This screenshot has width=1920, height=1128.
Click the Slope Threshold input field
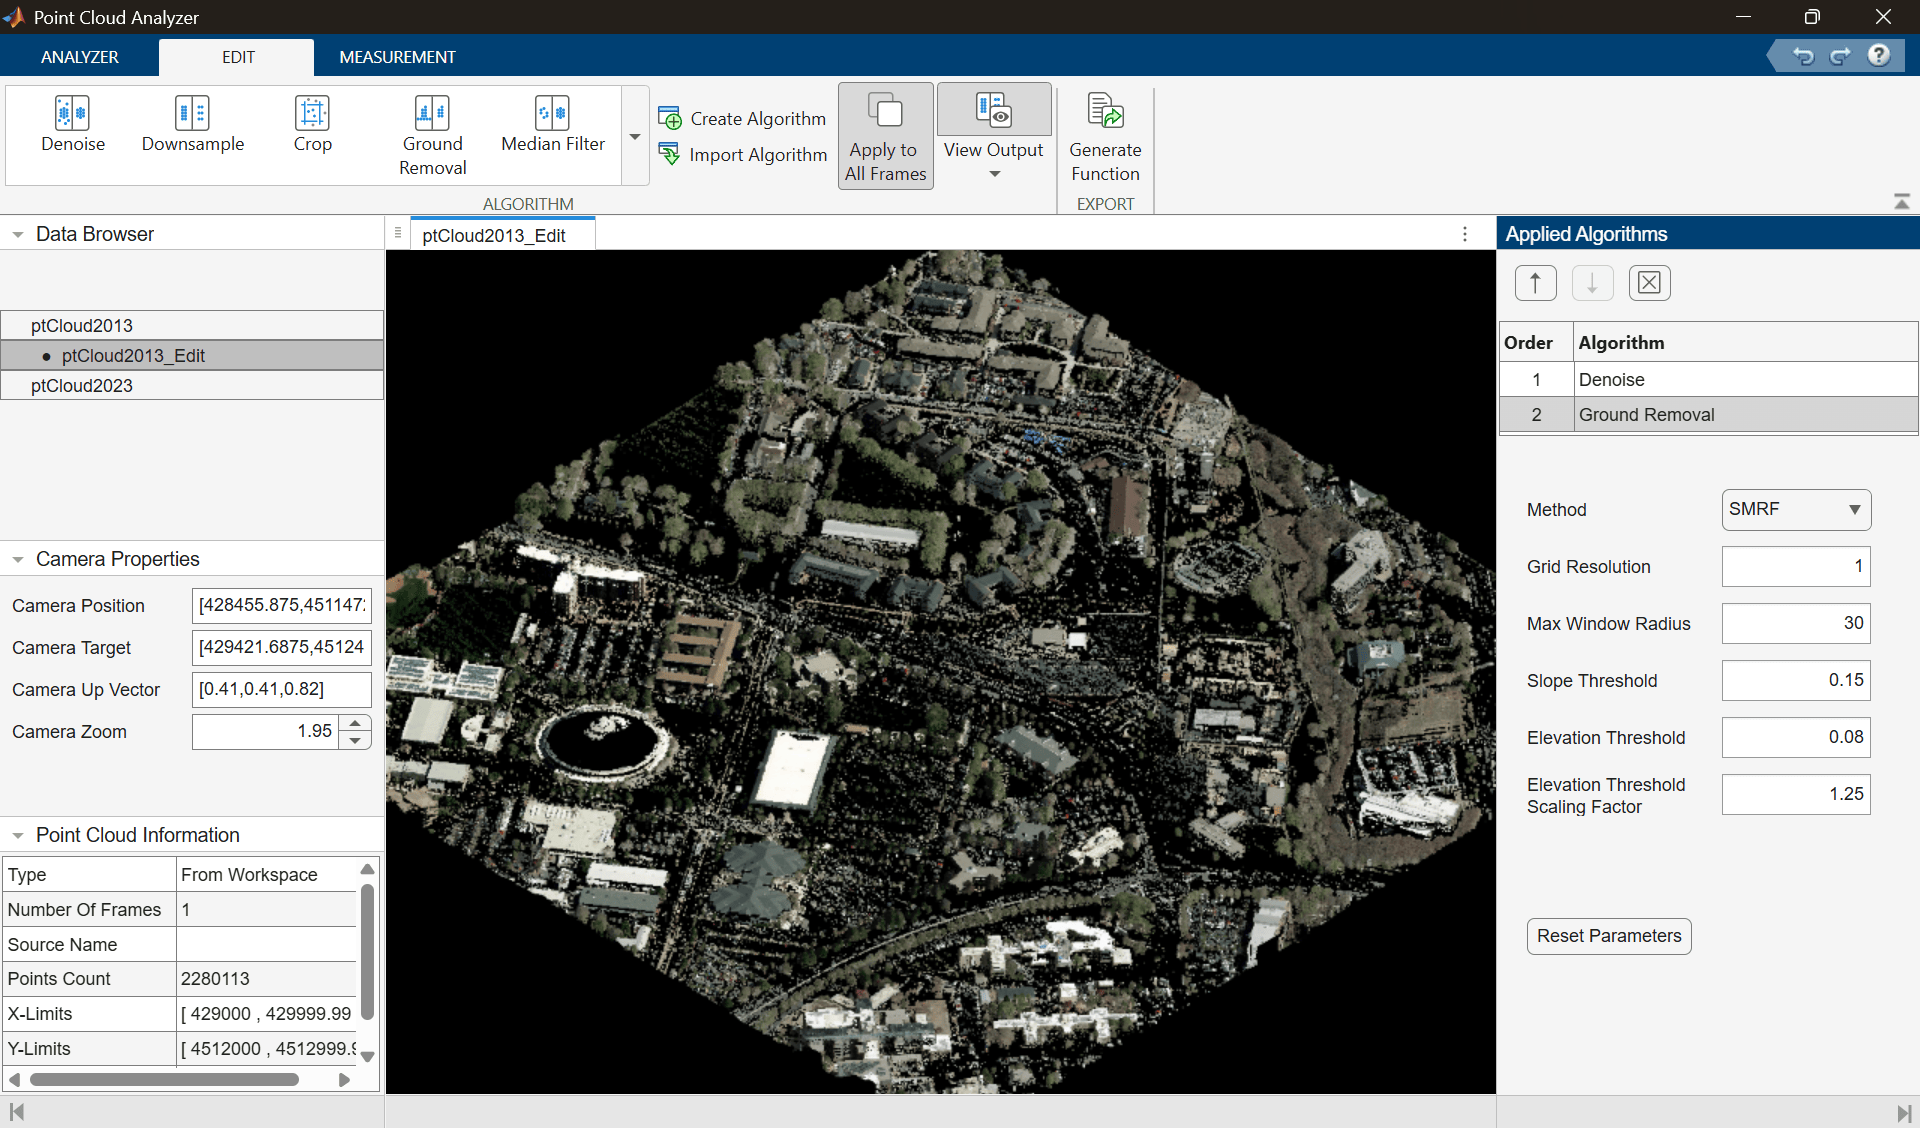[1796, 680]
